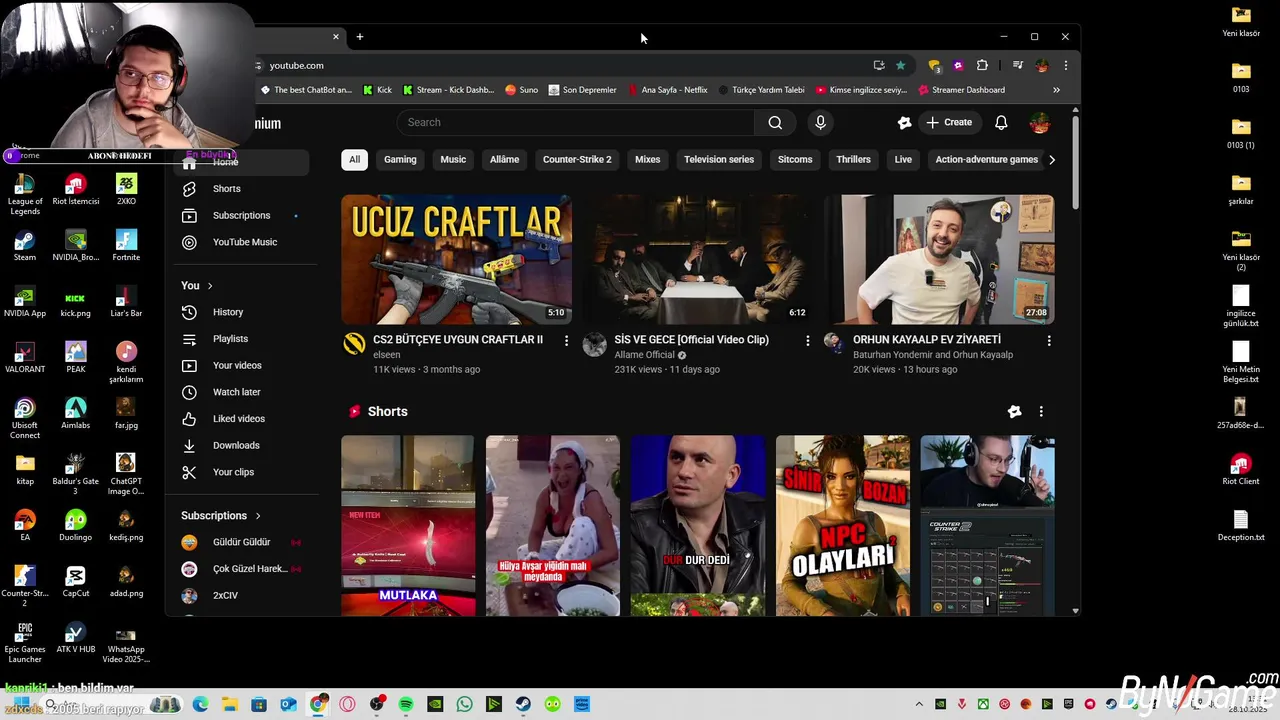Screen dimensions: 1280x720
Task: Open Suno bookmark
Action: 521,90
